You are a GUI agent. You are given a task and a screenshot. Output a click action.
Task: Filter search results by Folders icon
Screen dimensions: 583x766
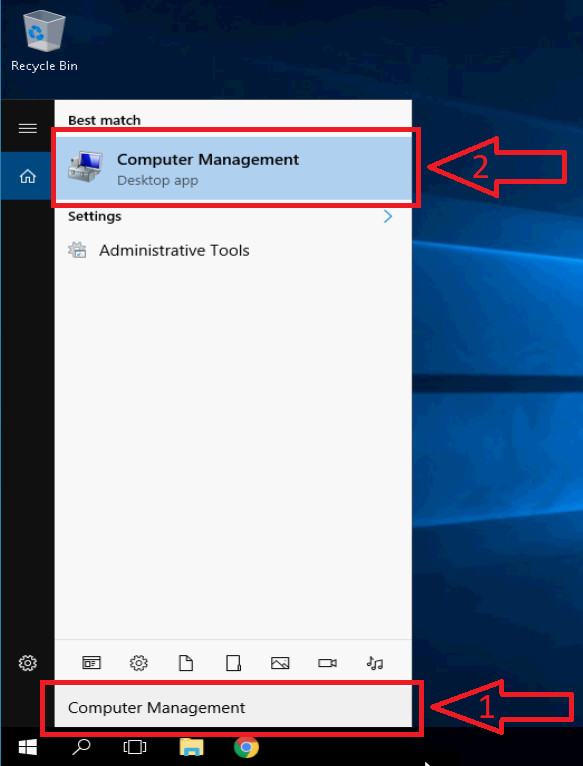[x=233, y=663]
